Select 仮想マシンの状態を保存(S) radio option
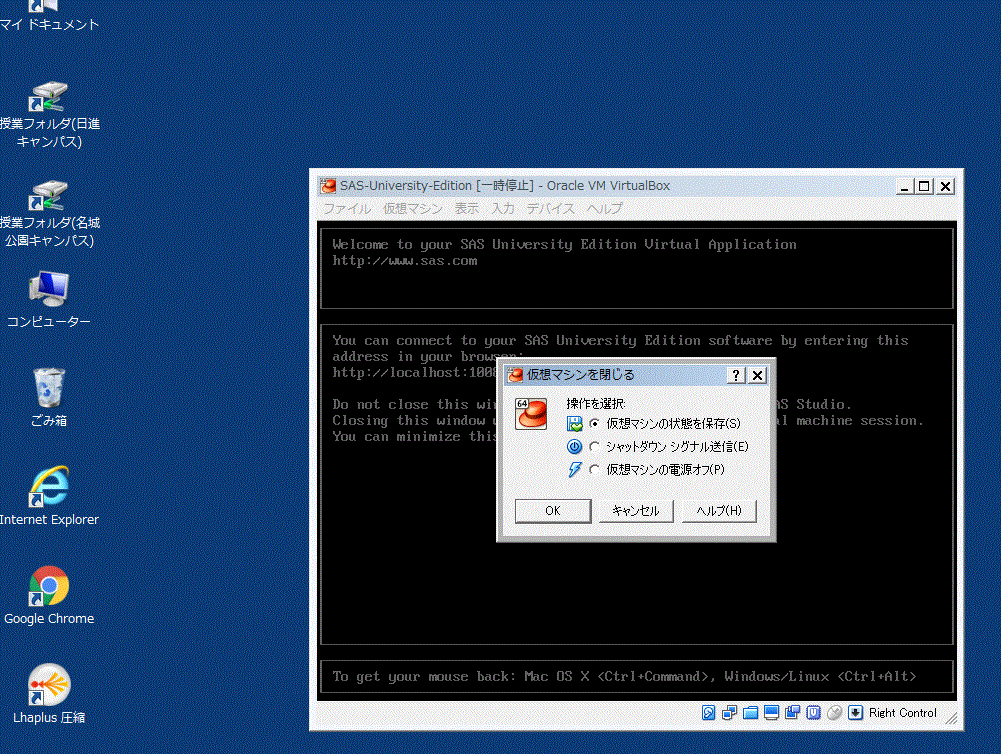The width and height of the screenshot is (1001, 754). click(x=665, y=423)
